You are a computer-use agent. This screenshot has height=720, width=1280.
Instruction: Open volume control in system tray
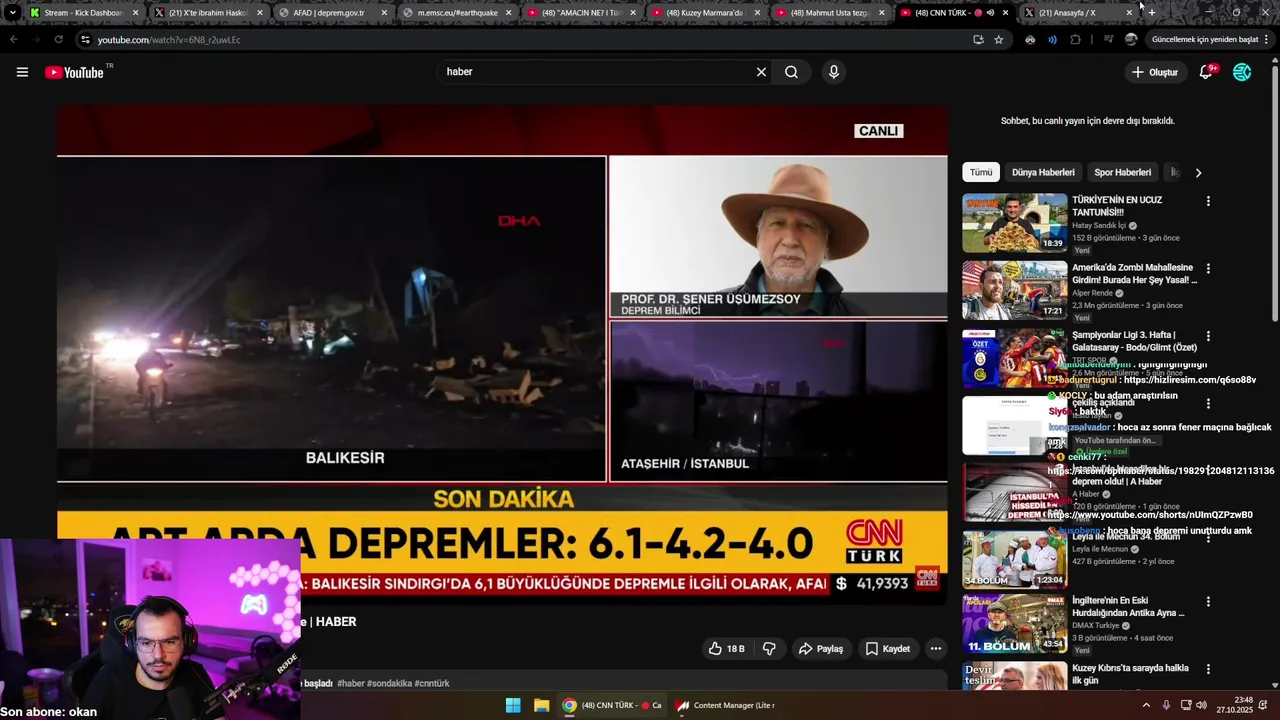pyautogui.click(x=1202, y=705)
